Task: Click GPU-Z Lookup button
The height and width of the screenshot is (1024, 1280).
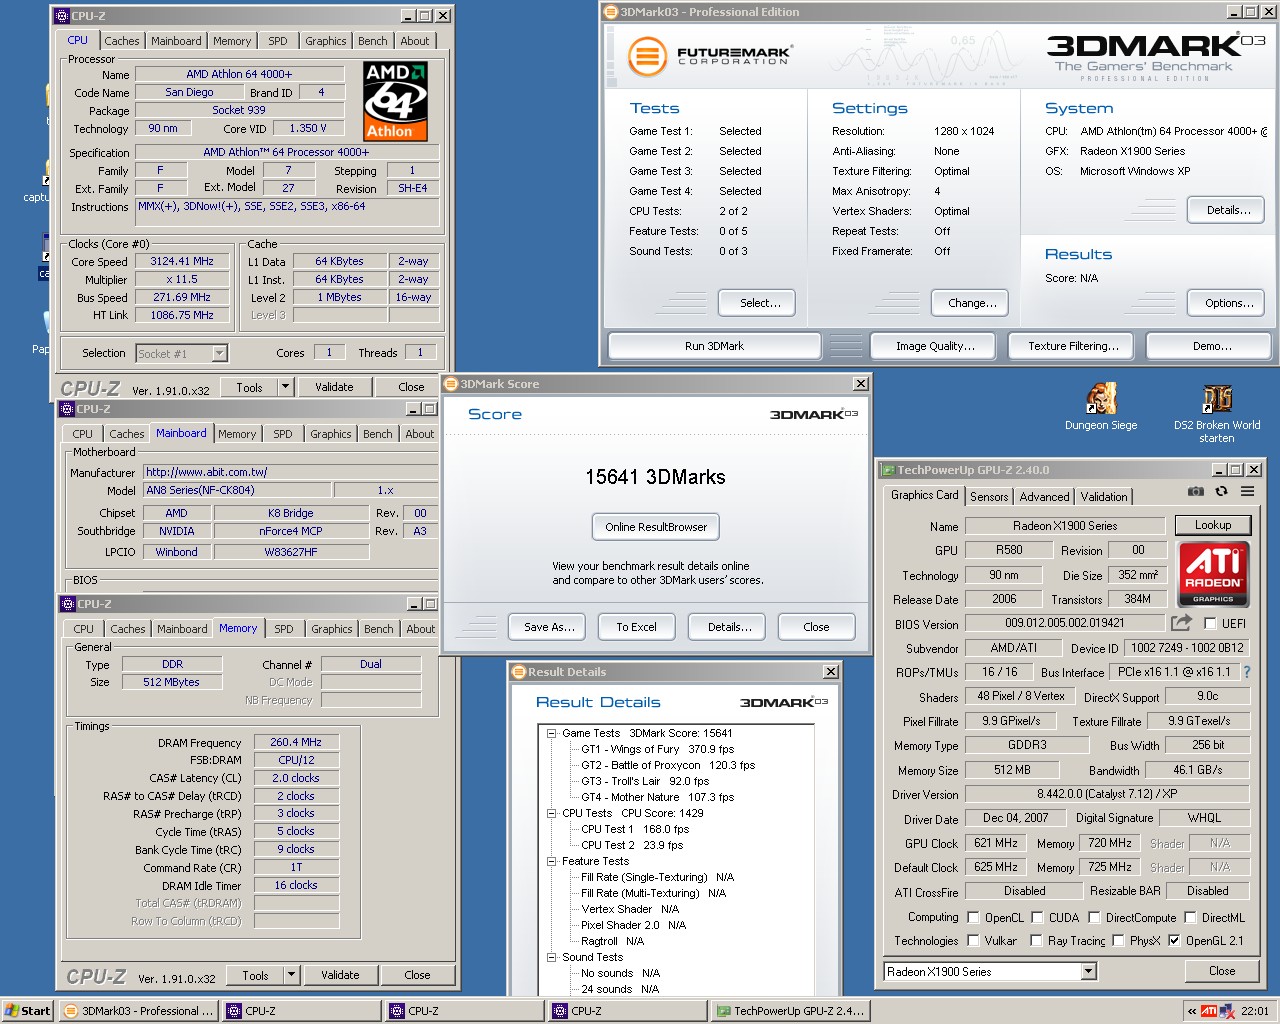Action: pyautogui.click(x=1212, y=525)
